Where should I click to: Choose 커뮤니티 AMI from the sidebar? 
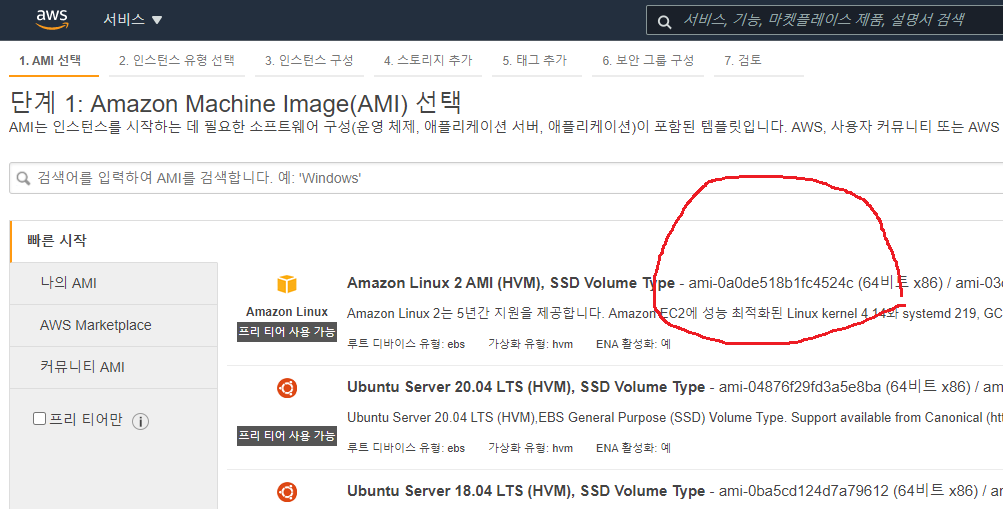[82, 367]
